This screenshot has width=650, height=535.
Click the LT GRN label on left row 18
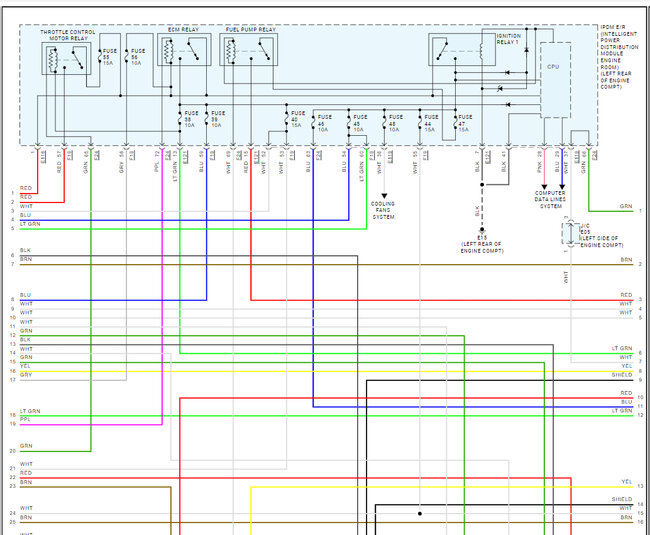[30, 411]
